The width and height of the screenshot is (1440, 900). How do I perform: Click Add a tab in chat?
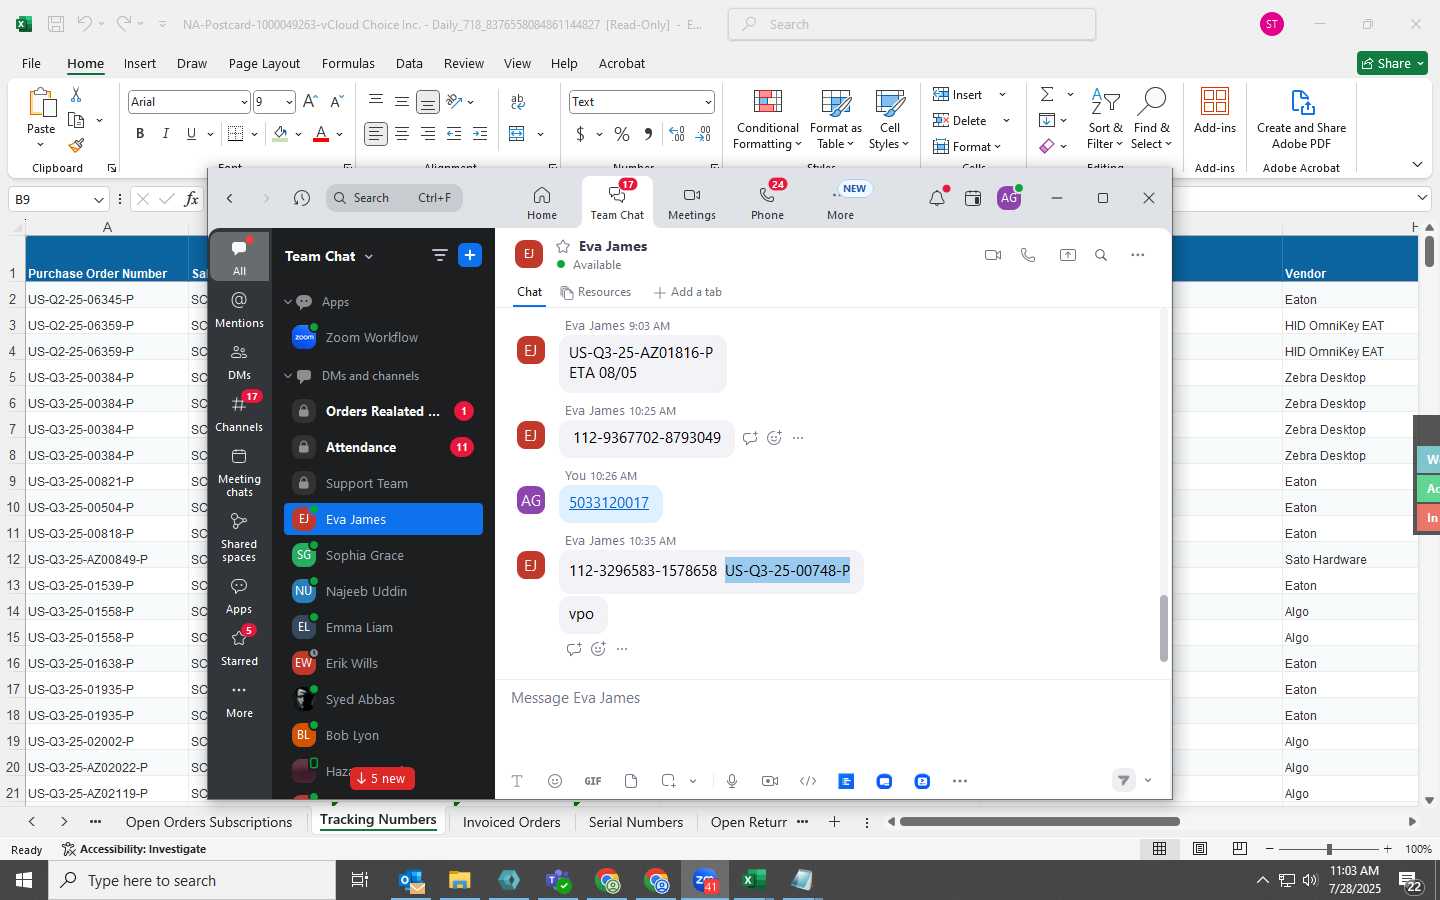[x=687, y=292]
